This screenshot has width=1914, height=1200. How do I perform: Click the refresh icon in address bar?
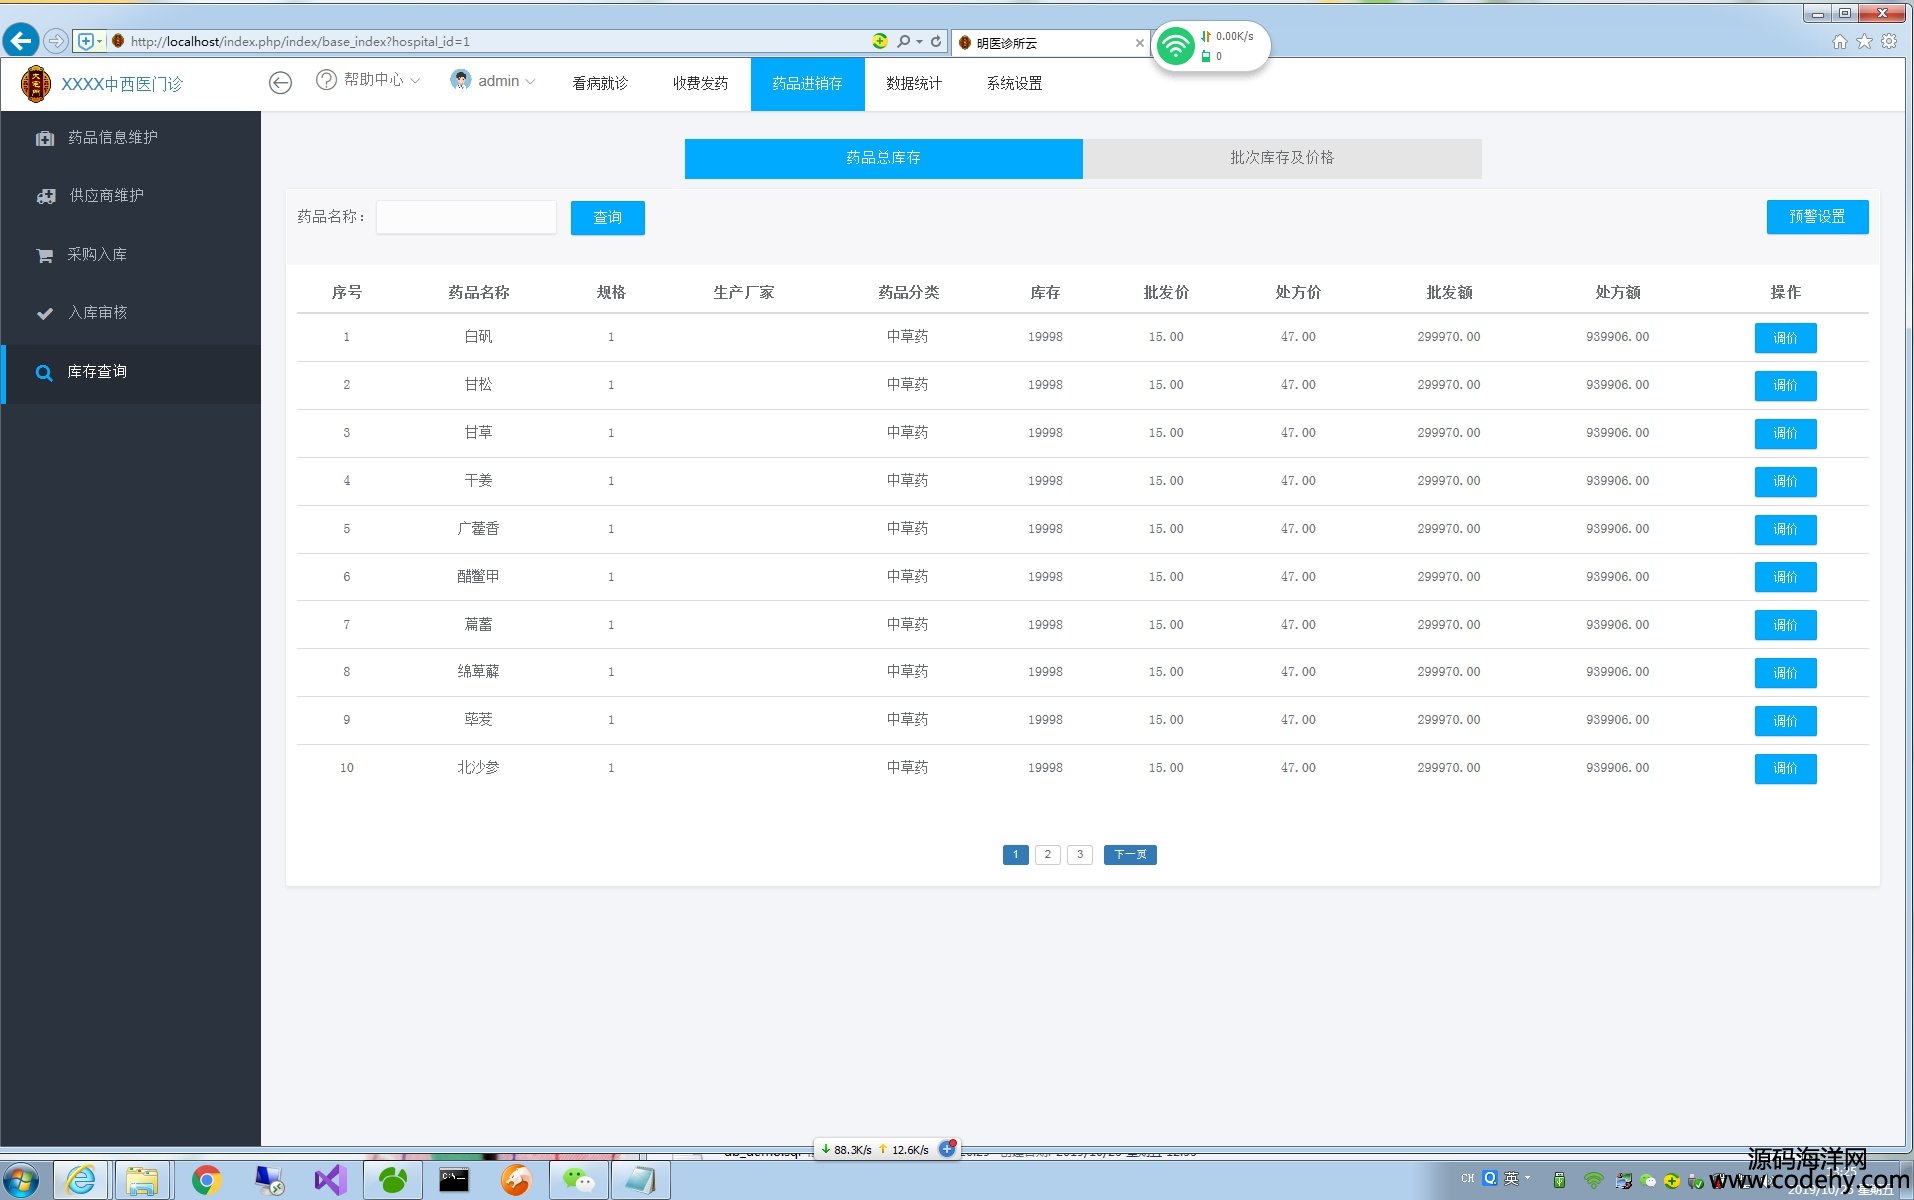pyautogui.click(x=936, y=41)
